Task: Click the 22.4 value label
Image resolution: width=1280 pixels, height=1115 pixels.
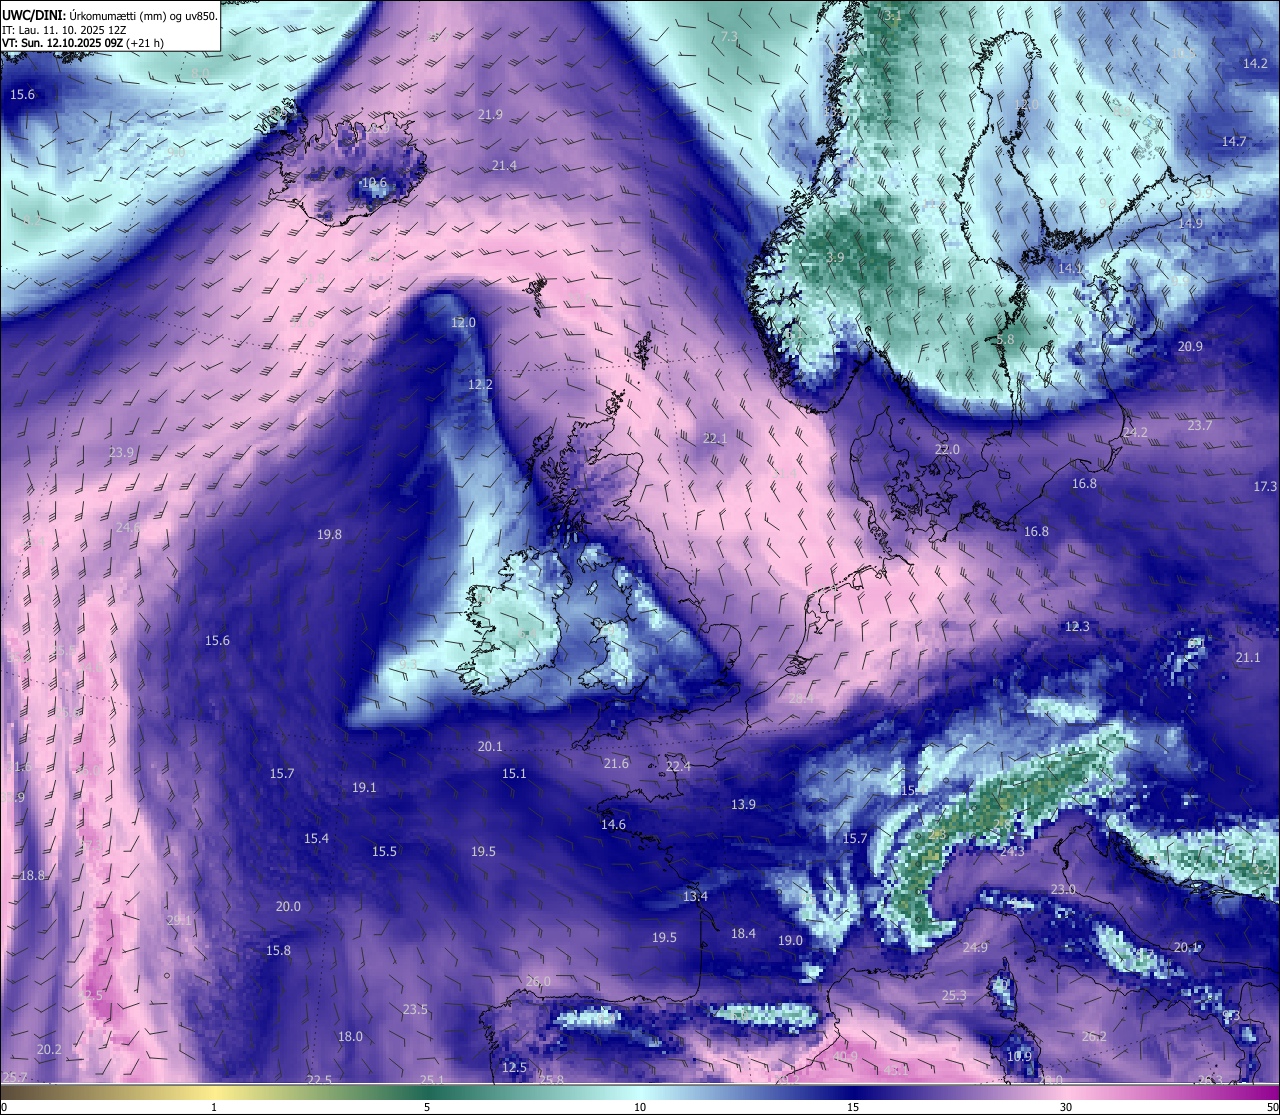Action: pos(678,767)
